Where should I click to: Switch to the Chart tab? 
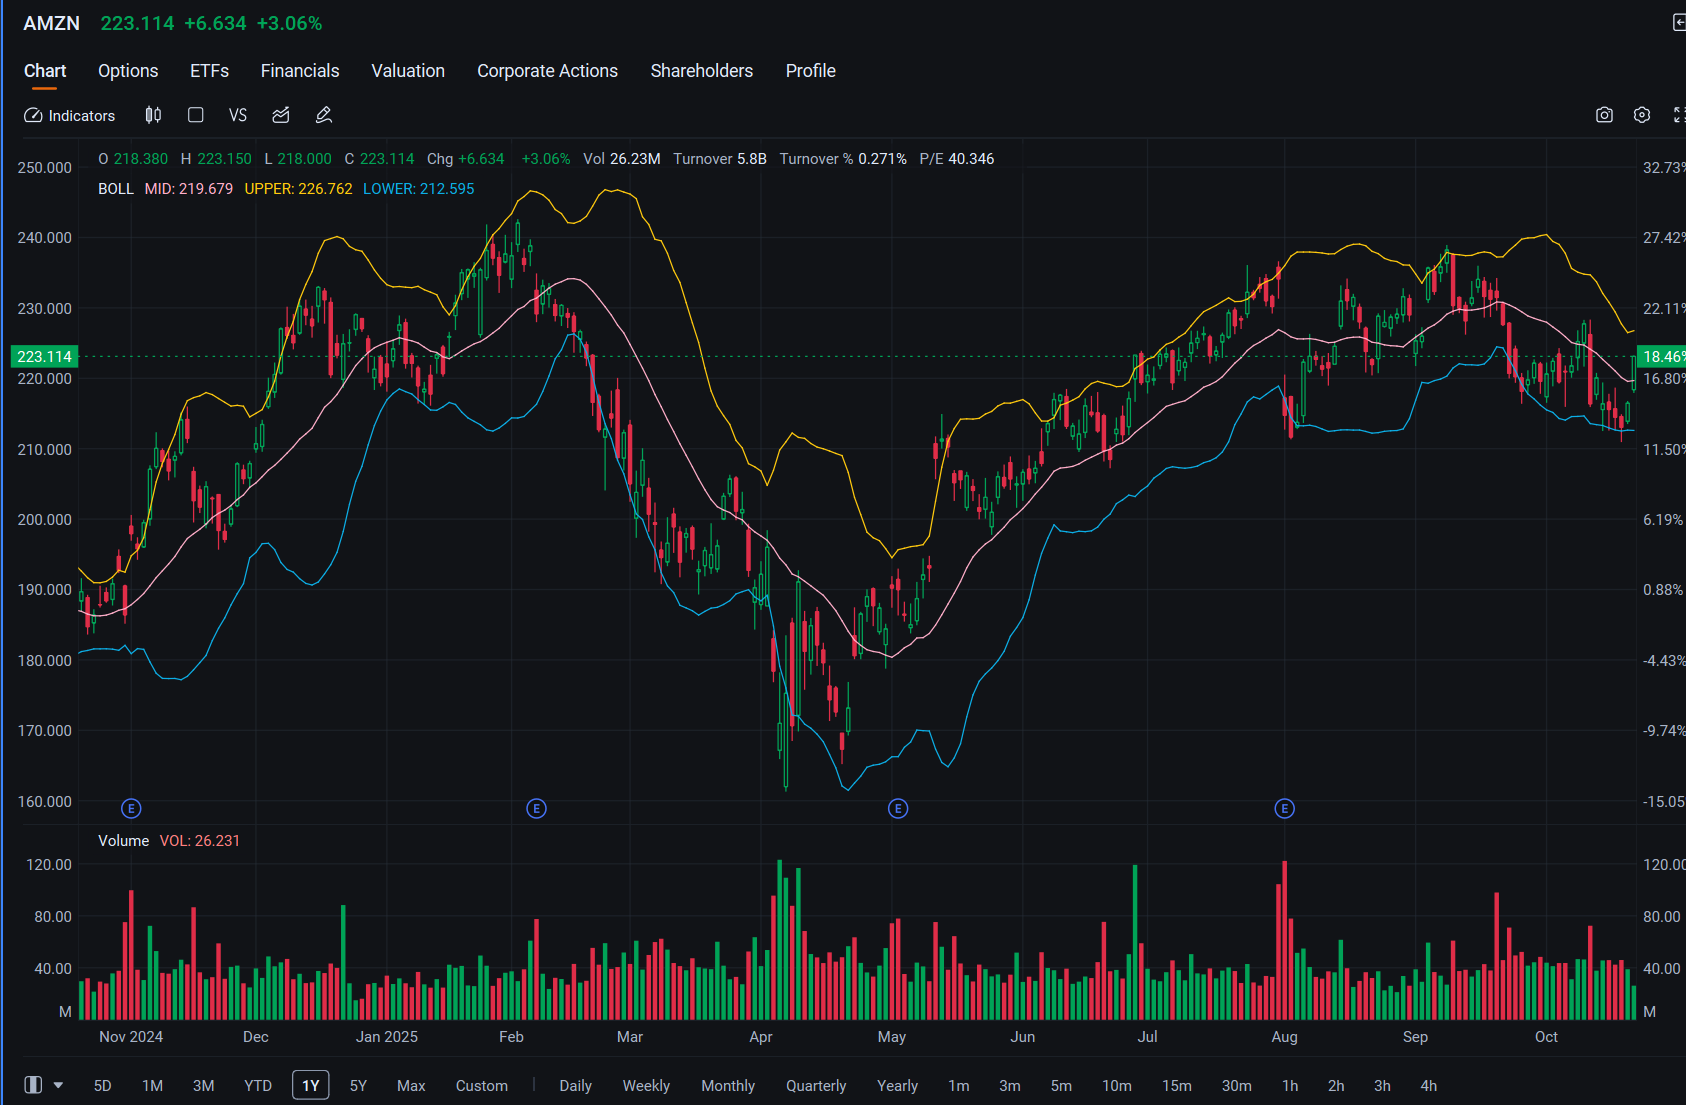pyautogui.click(x=45, y=71)
